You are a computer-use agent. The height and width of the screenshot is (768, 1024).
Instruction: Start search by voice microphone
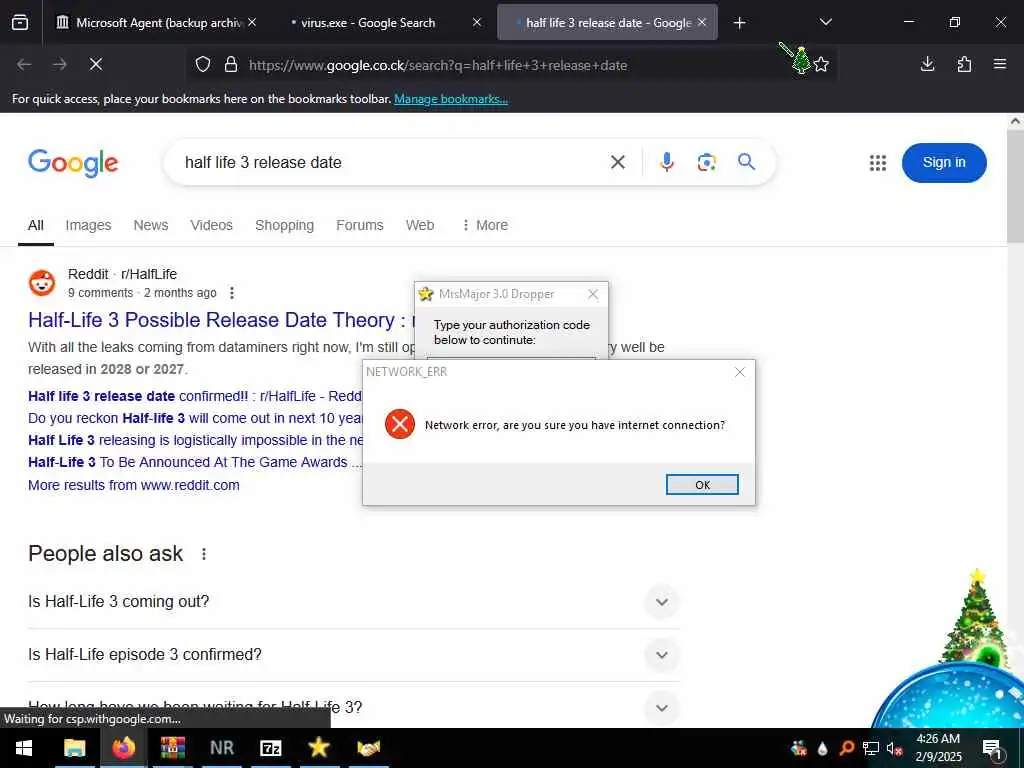point(667,162)
